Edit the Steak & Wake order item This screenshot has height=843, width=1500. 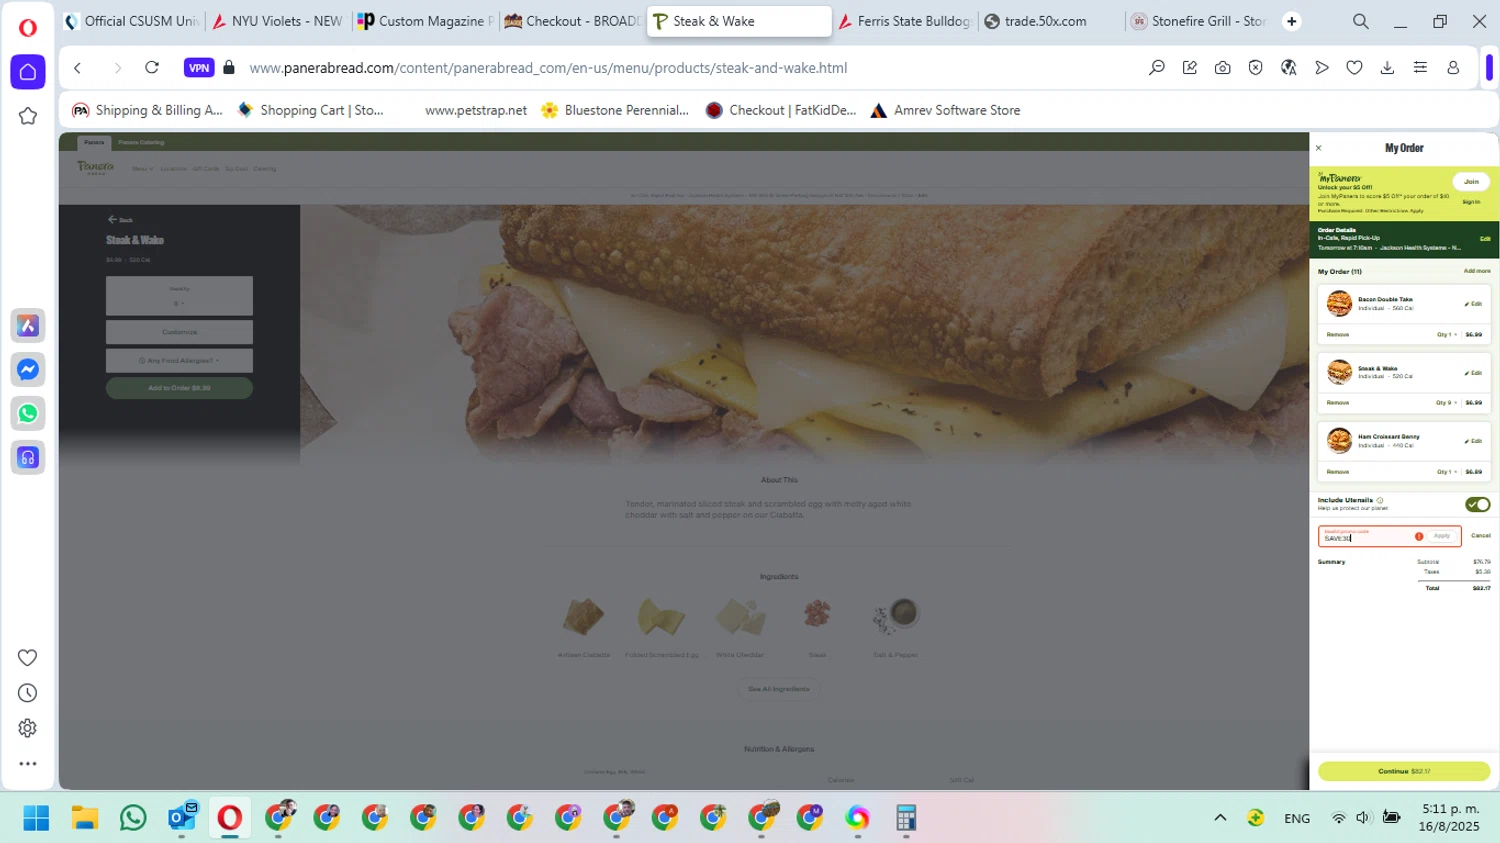pos(1474,373)
